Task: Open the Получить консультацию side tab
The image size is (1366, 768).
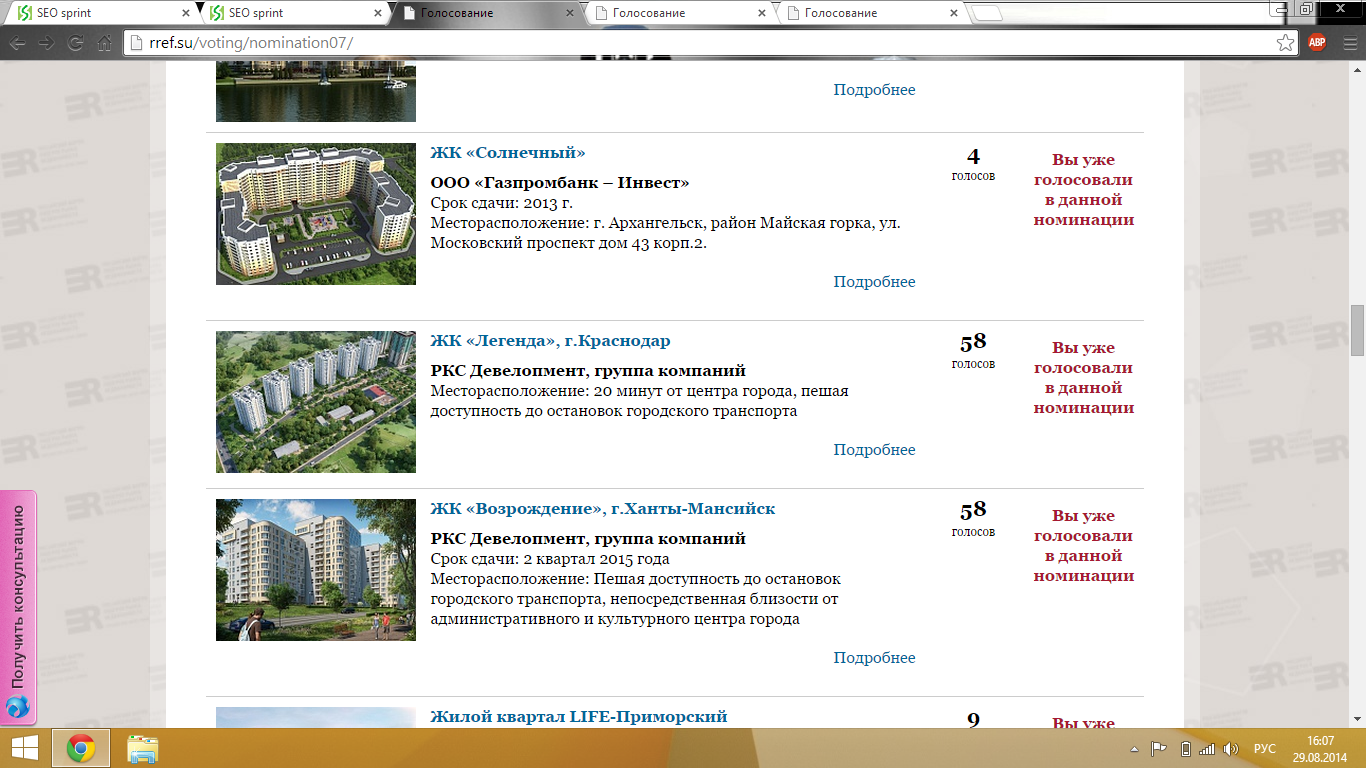Action: [x=18, y=606]
